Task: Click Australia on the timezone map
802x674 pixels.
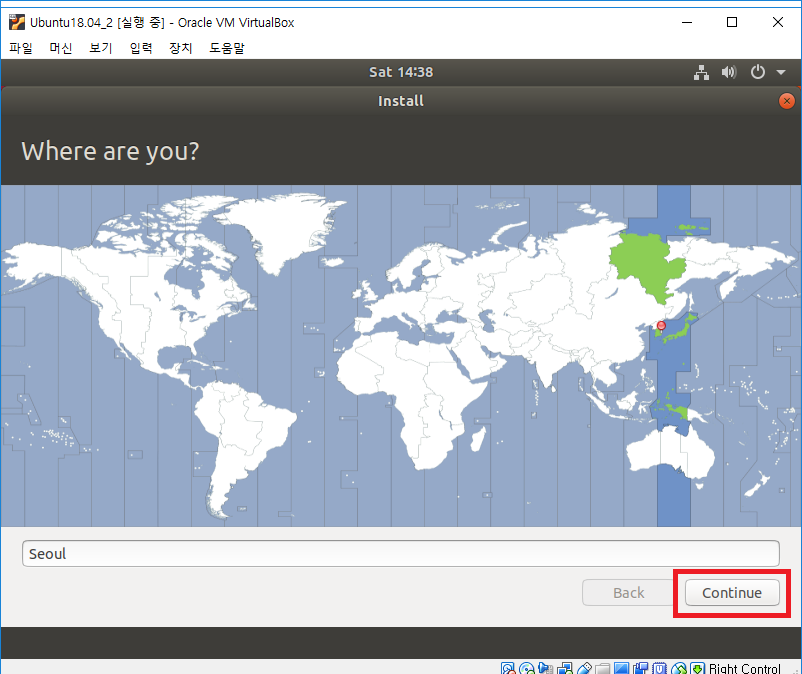Action: (x=670, y=453)
